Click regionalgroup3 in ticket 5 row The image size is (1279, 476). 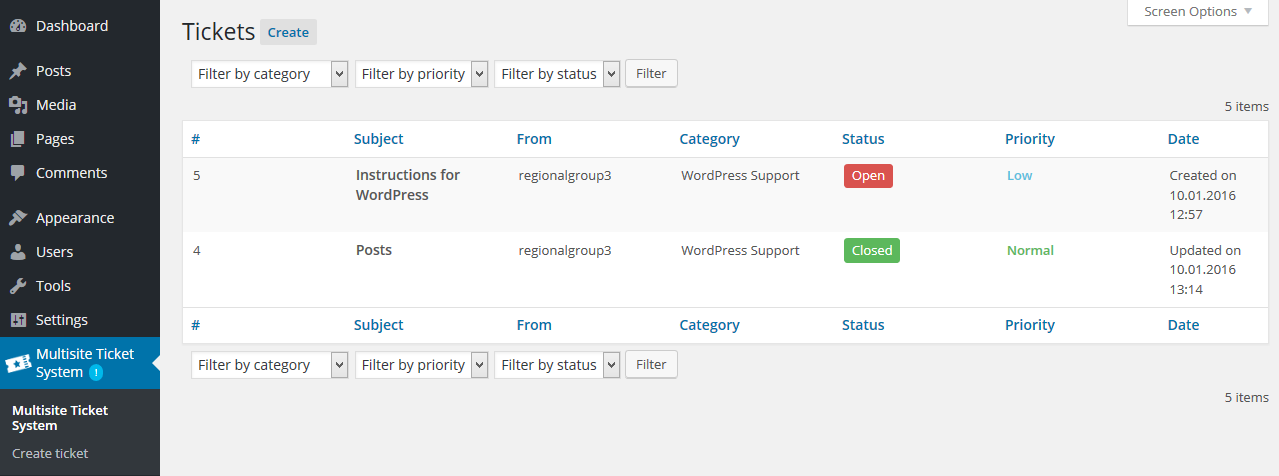[x=565, y=176]
